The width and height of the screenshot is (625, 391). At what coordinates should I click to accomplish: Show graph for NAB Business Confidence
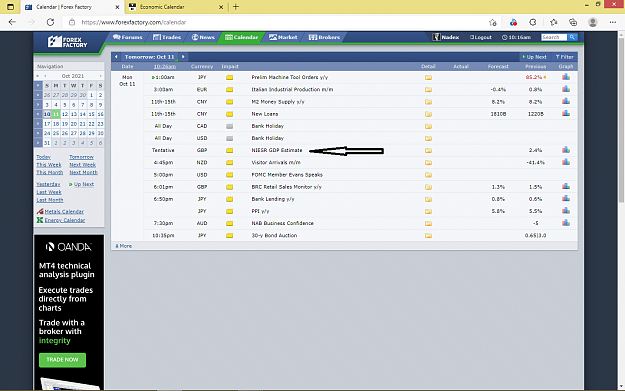click(x=566, y=223)
